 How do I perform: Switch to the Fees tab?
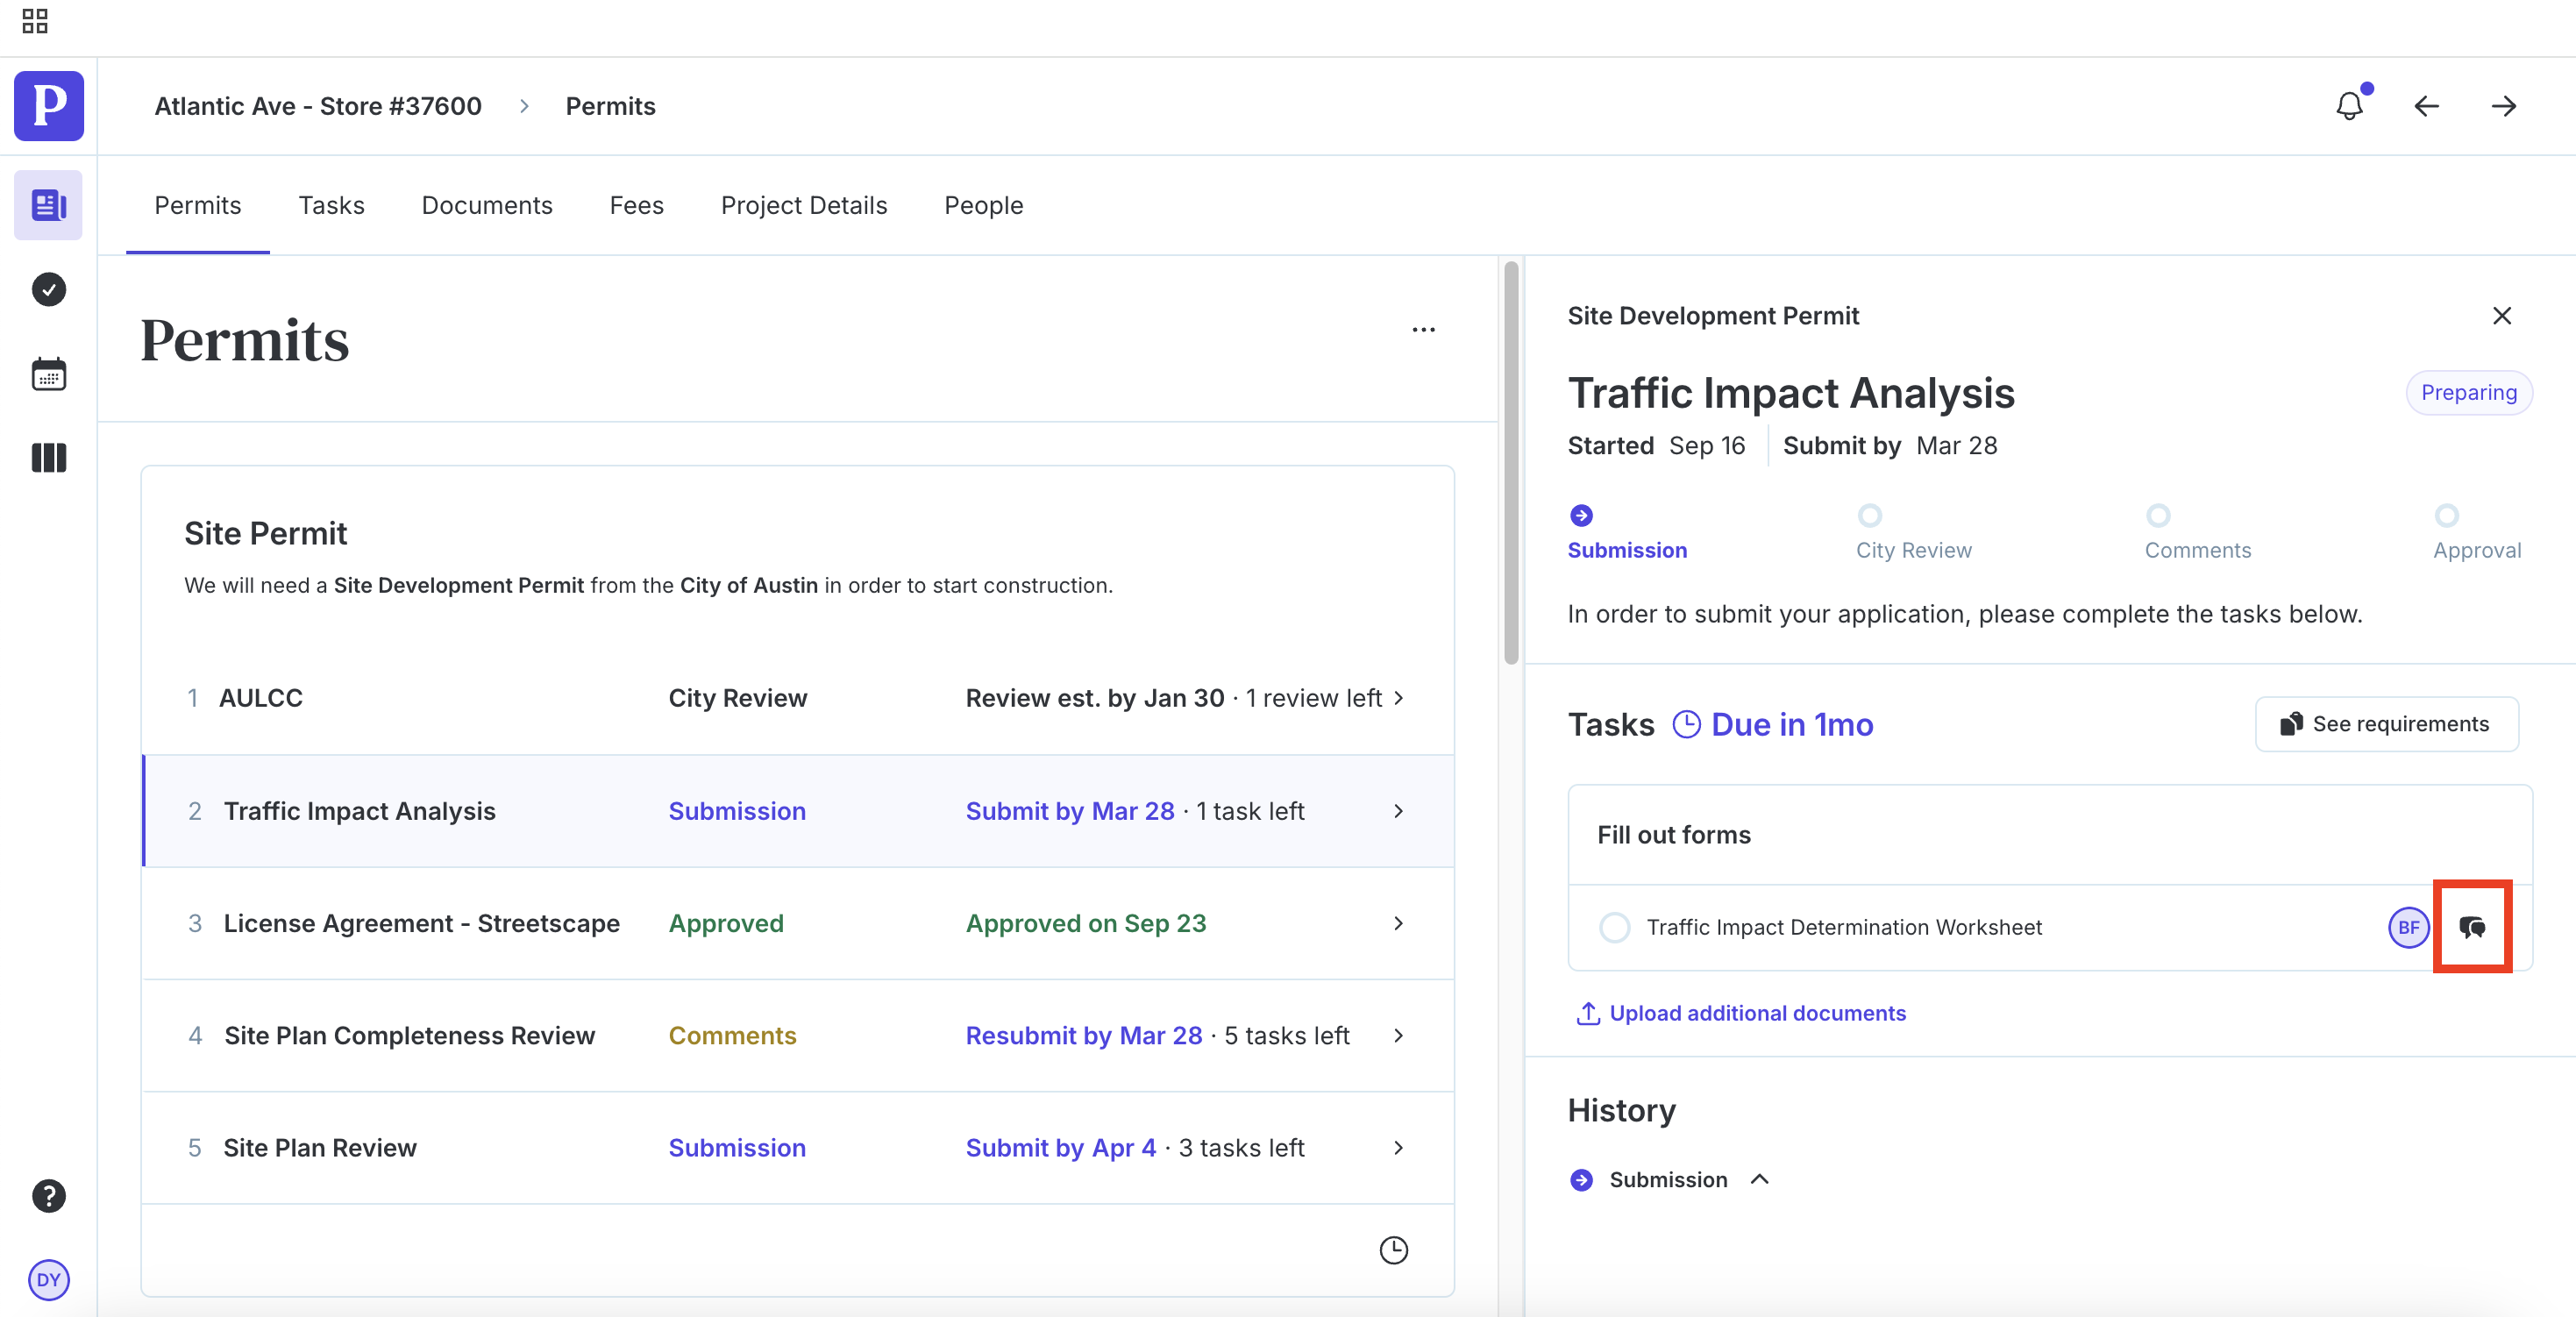pyautogui.click(x=636, y=205)
